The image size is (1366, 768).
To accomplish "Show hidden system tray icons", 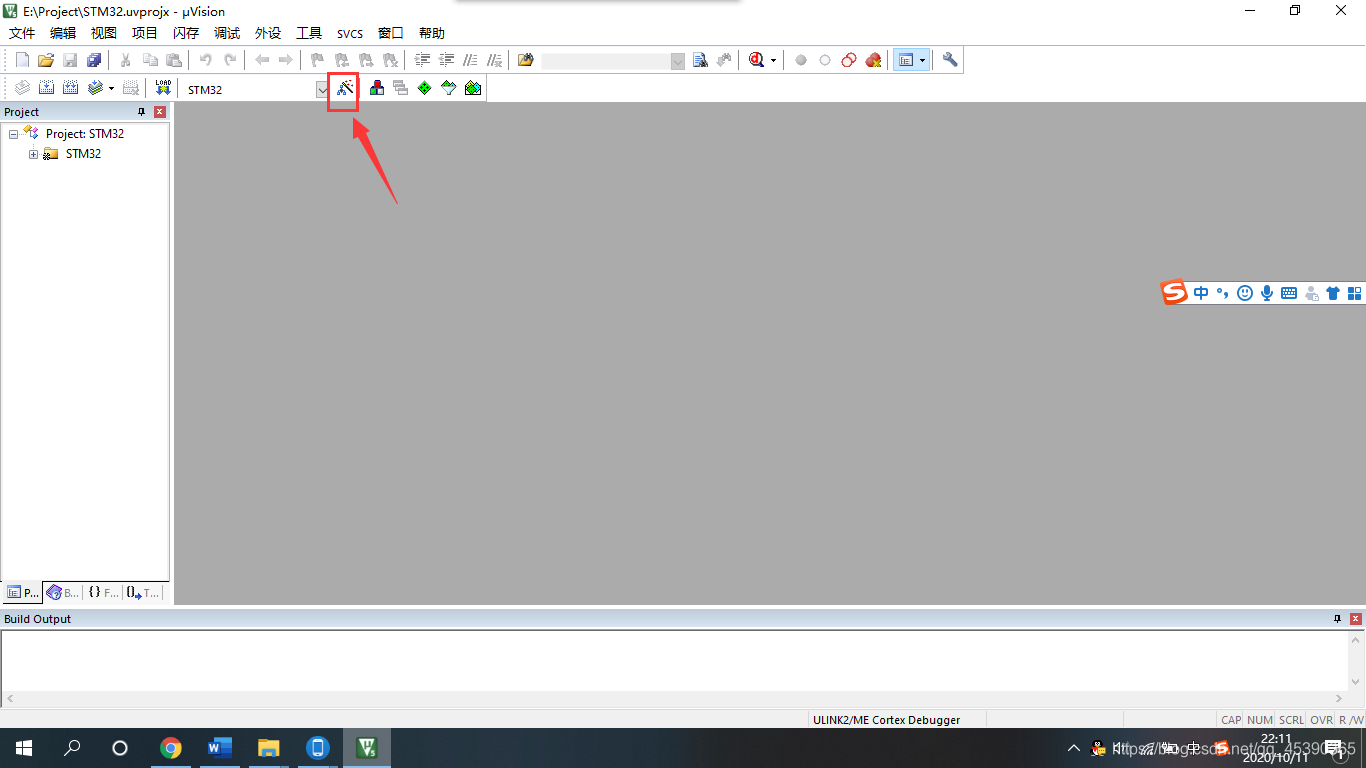I will click(x=1074, y=748).
